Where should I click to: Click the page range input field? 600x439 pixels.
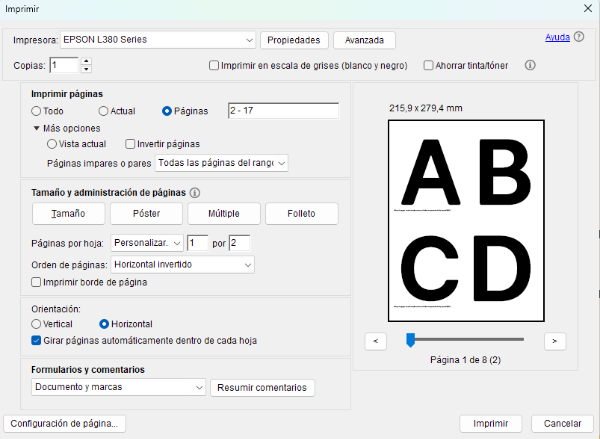click(x=283, y=111)
